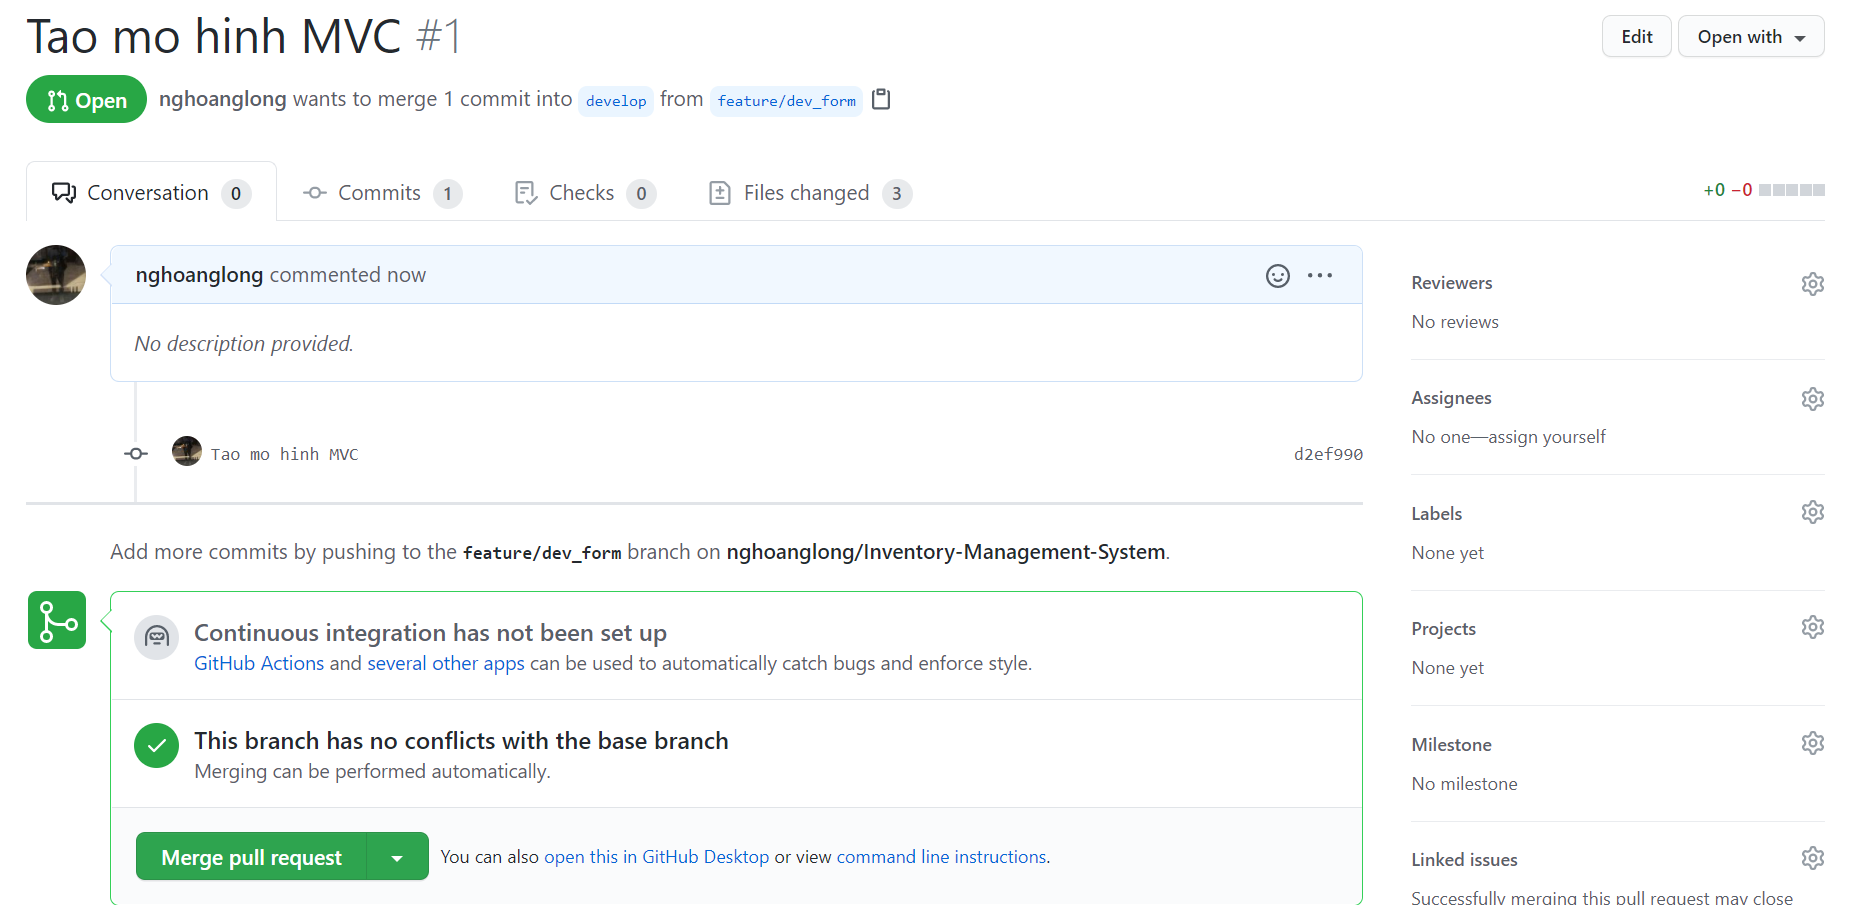This screenshot has width=1854, height=905.
Task: Open the Projects settings gear
Action: [x=1812, y=627]
